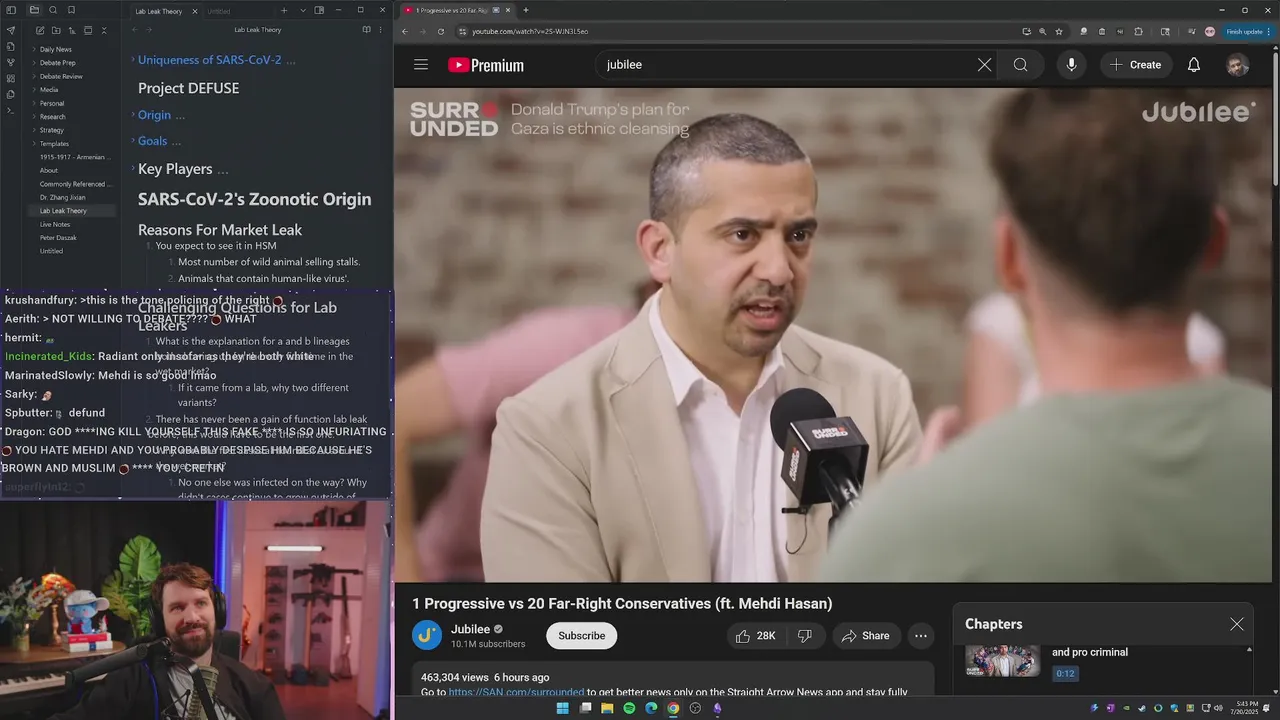The width and height of the screenshot is (1280, 720).
Task: Open the YouTube guide hamburger menu
Action: click(421, 65)
